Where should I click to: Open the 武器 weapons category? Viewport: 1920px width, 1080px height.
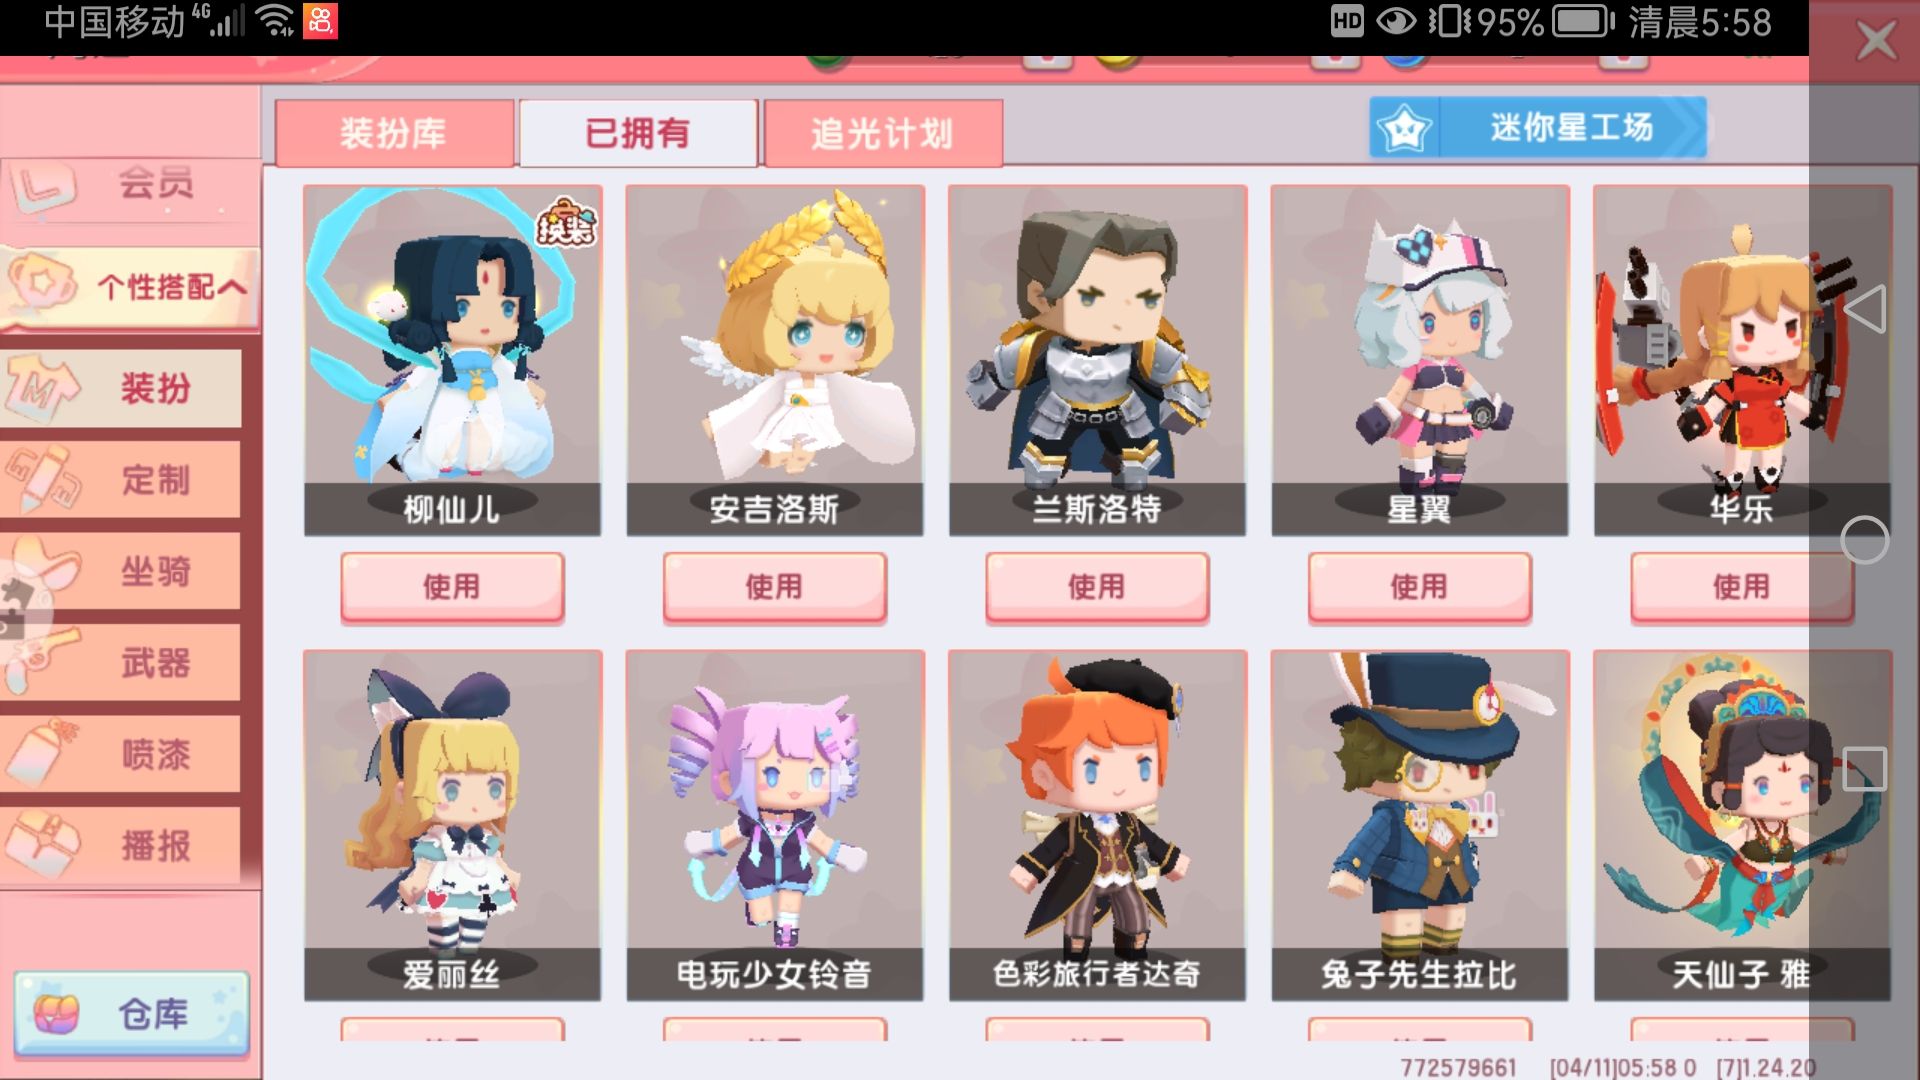point(121,662)
